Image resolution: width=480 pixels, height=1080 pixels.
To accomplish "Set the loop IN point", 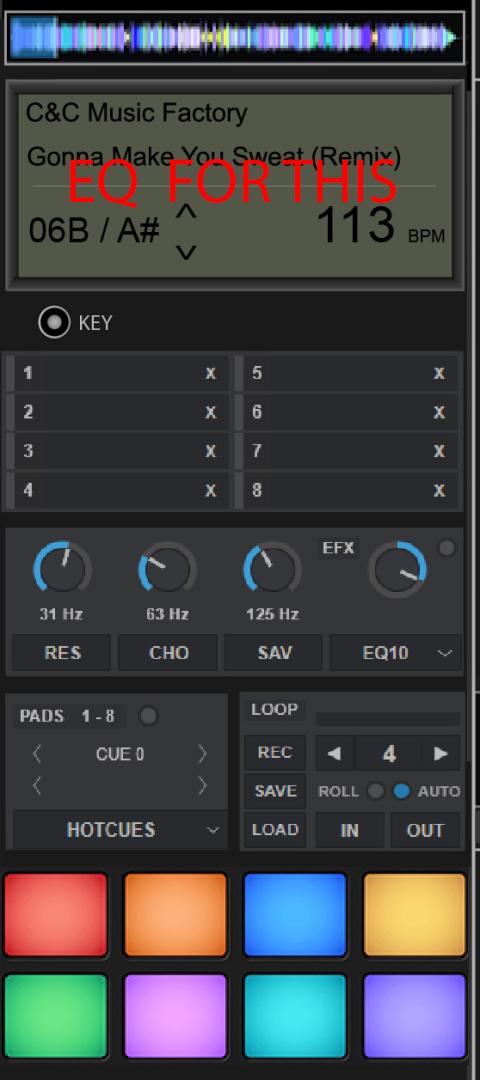I will pyautogui.click(x=350, y=830).
